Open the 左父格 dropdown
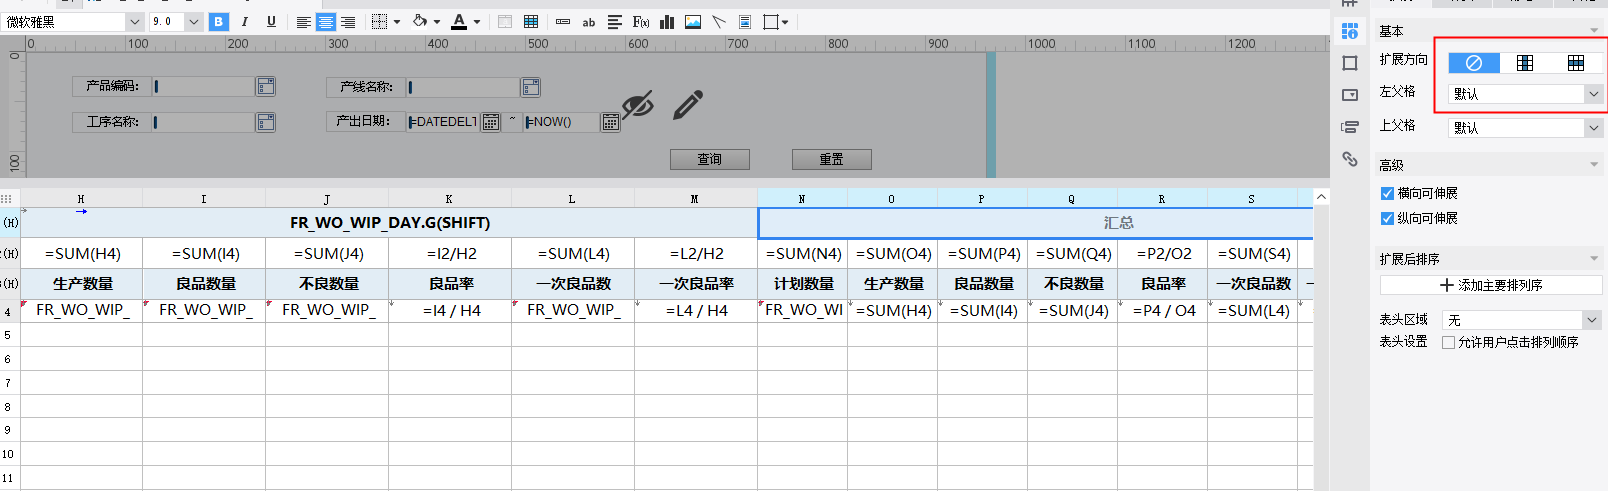The height and width of the screenshot is (491, 1608). tap(1525, 94)
